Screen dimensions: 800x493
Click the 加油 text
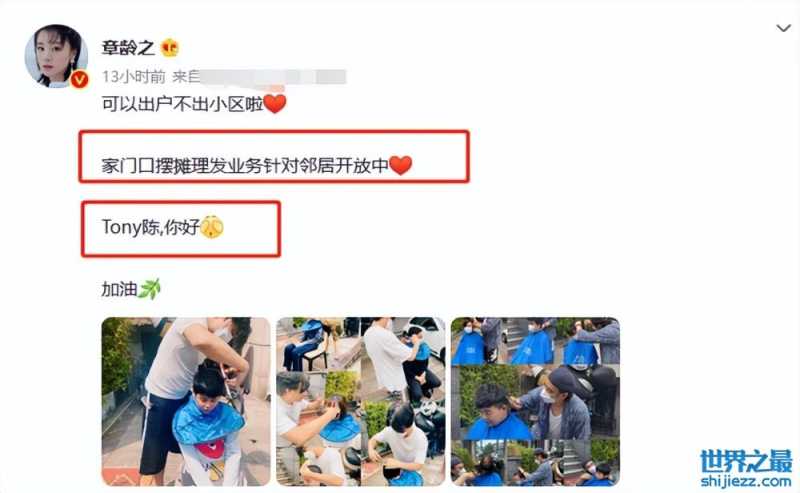119,289
